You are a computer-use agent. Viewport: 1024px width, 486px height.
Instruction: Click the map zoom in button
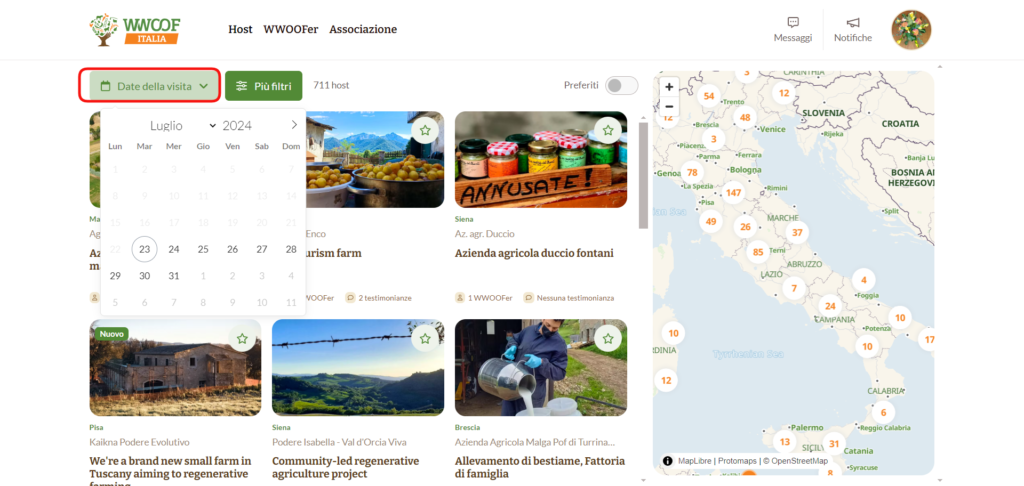coord(669,87)
